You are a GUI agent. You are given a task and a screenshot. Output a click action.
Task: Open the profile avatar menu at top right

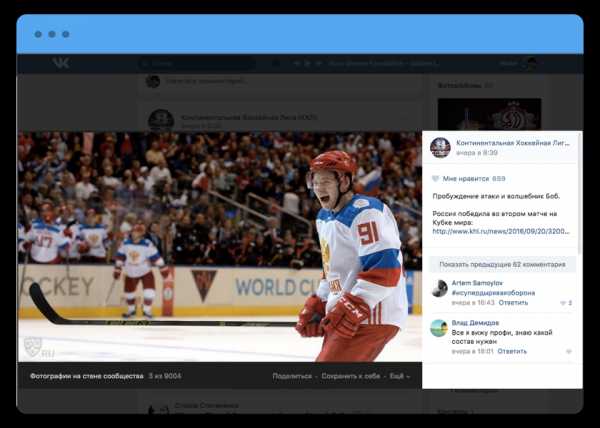tap(531, 63)
